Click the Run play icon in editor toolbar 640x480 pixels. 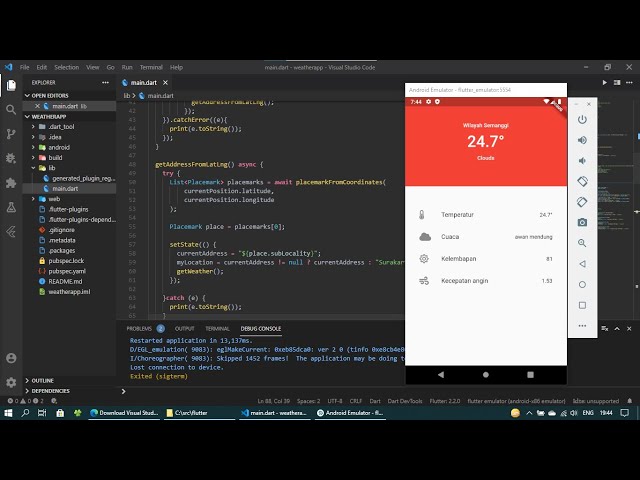click(604, 82)
